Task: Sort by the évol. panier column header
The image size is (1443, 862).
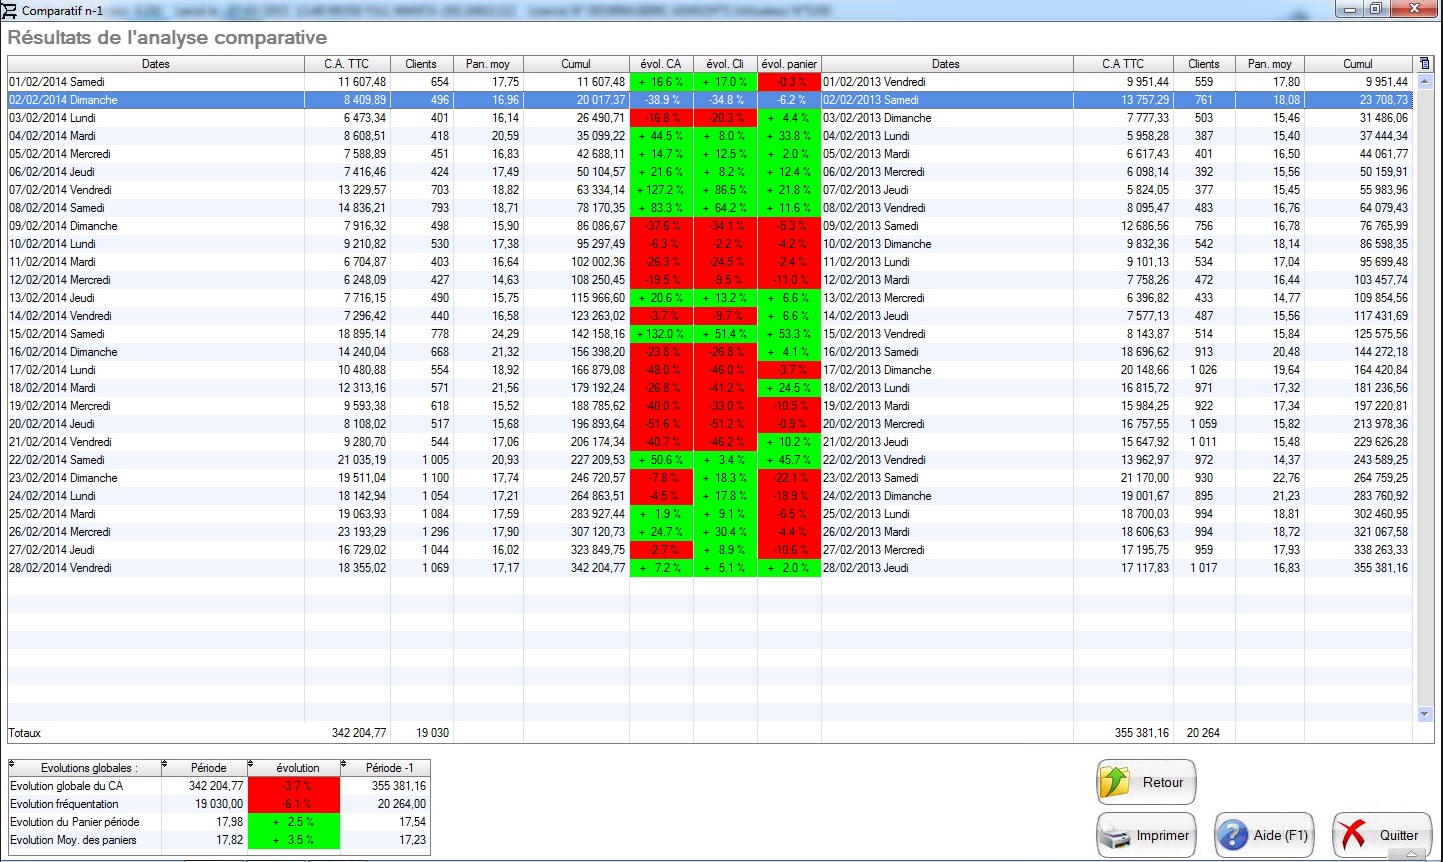Action: pyautogui.click(x=789, y=64)
